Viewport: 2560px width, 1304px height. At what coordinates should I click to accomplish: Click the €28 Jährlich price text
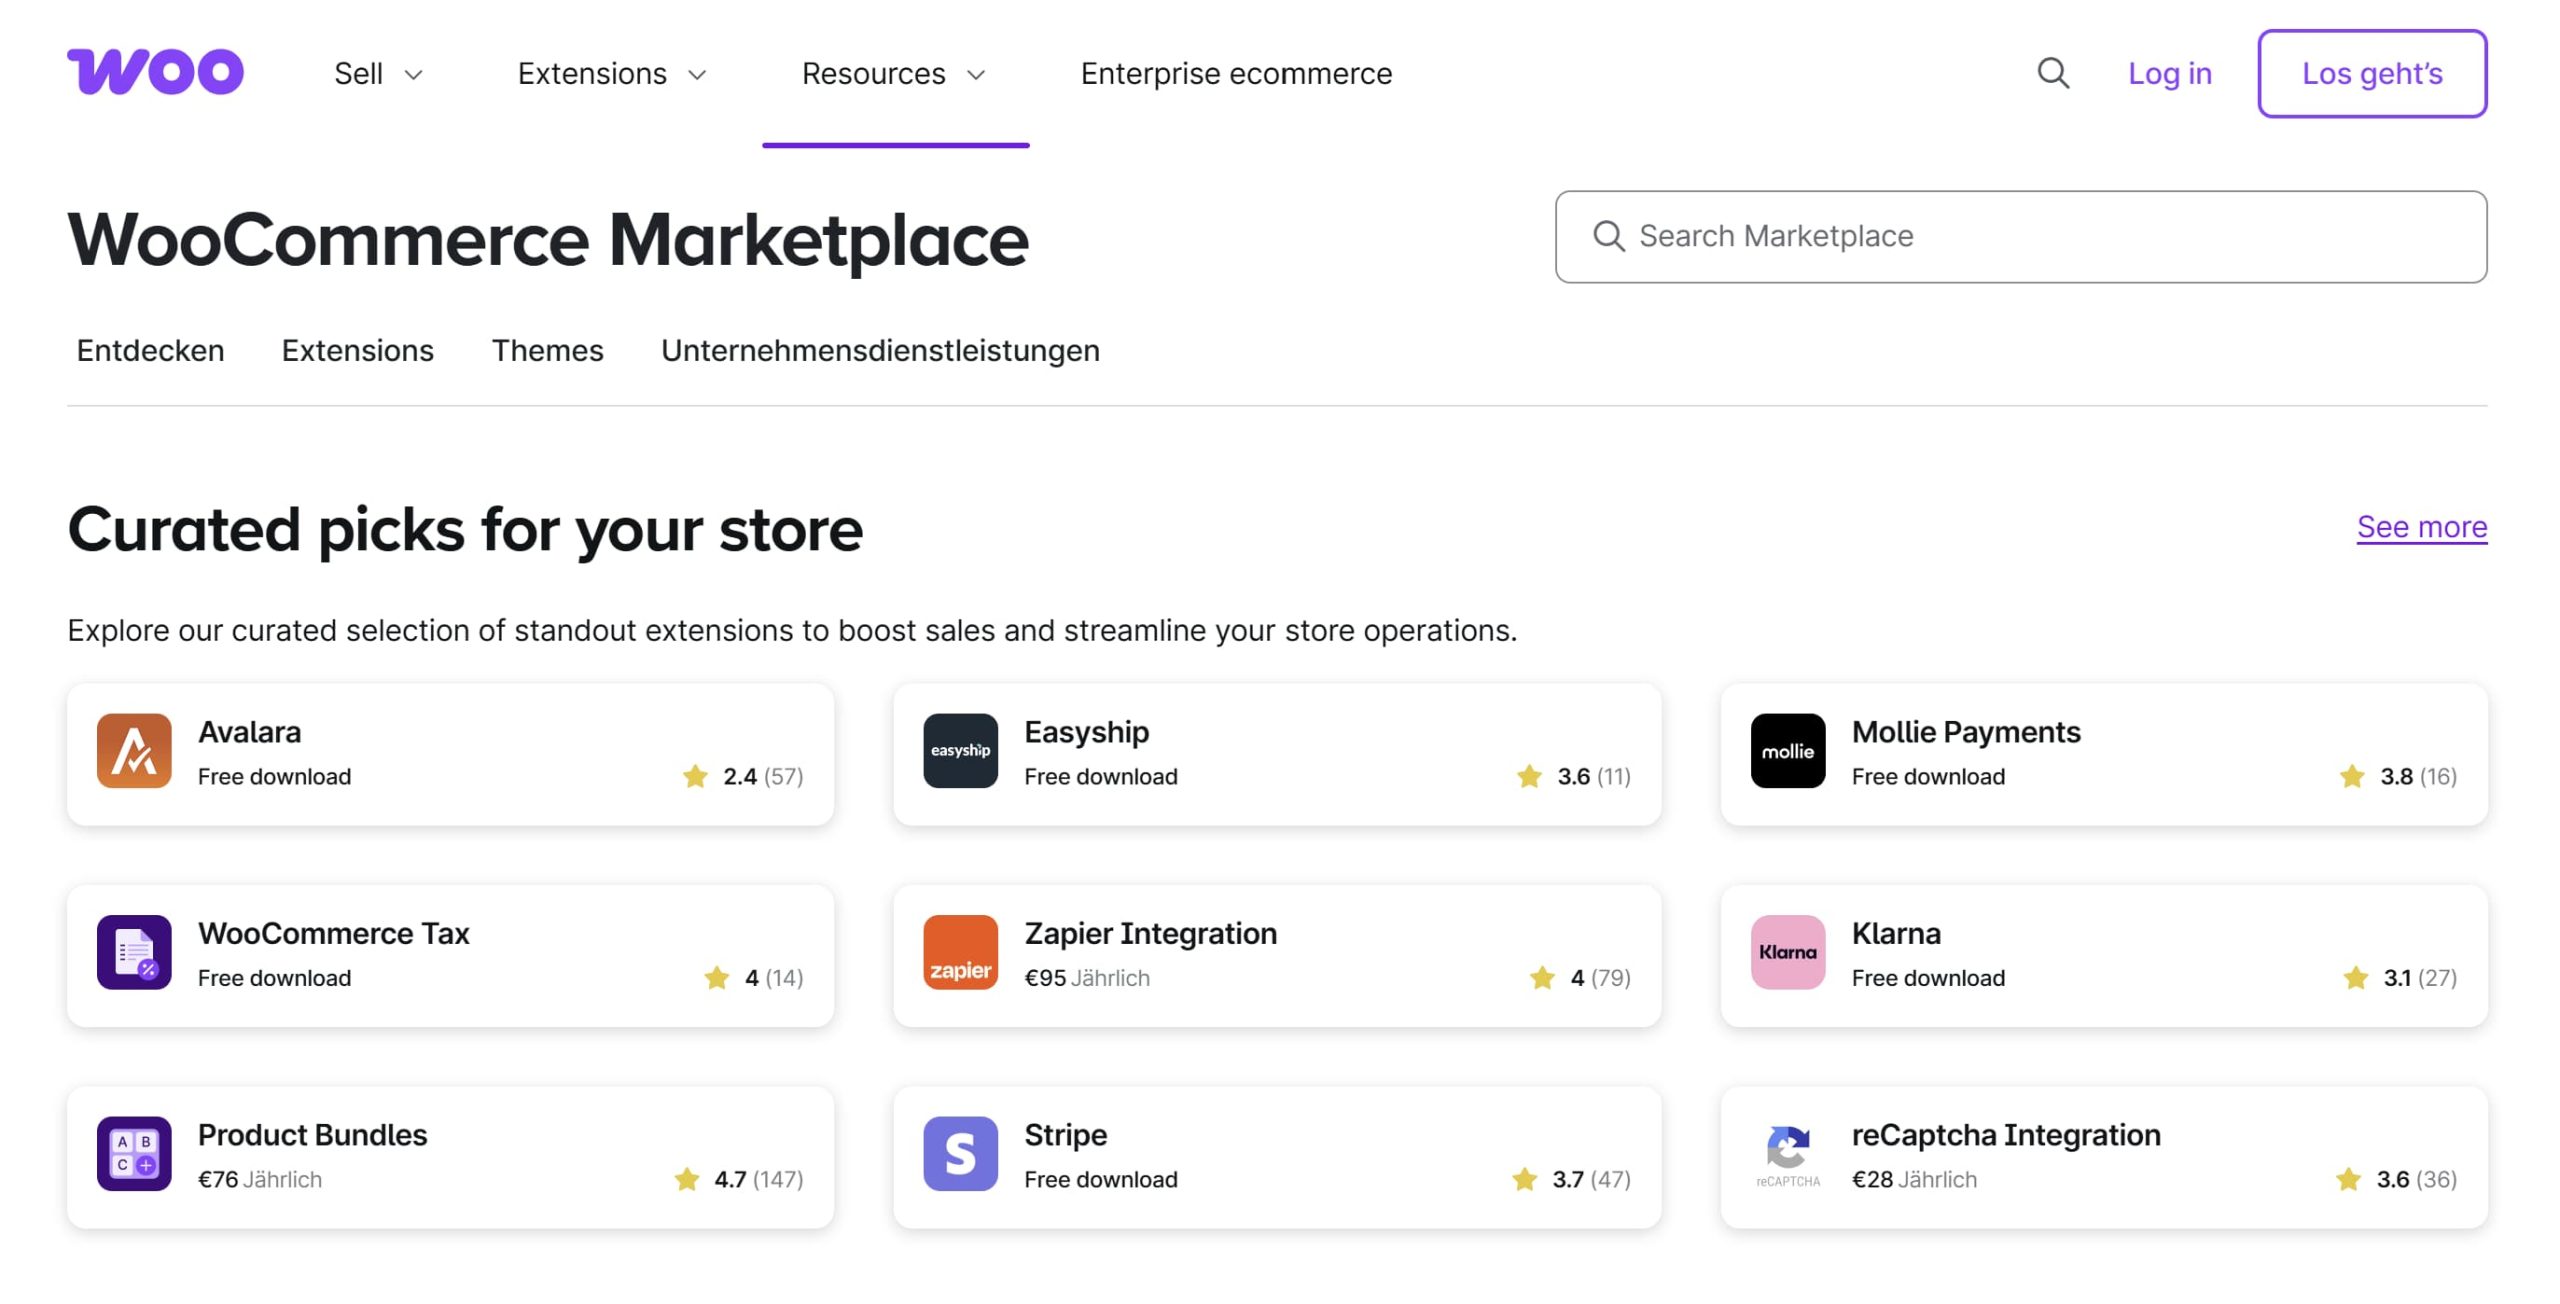point(1914,1180)
